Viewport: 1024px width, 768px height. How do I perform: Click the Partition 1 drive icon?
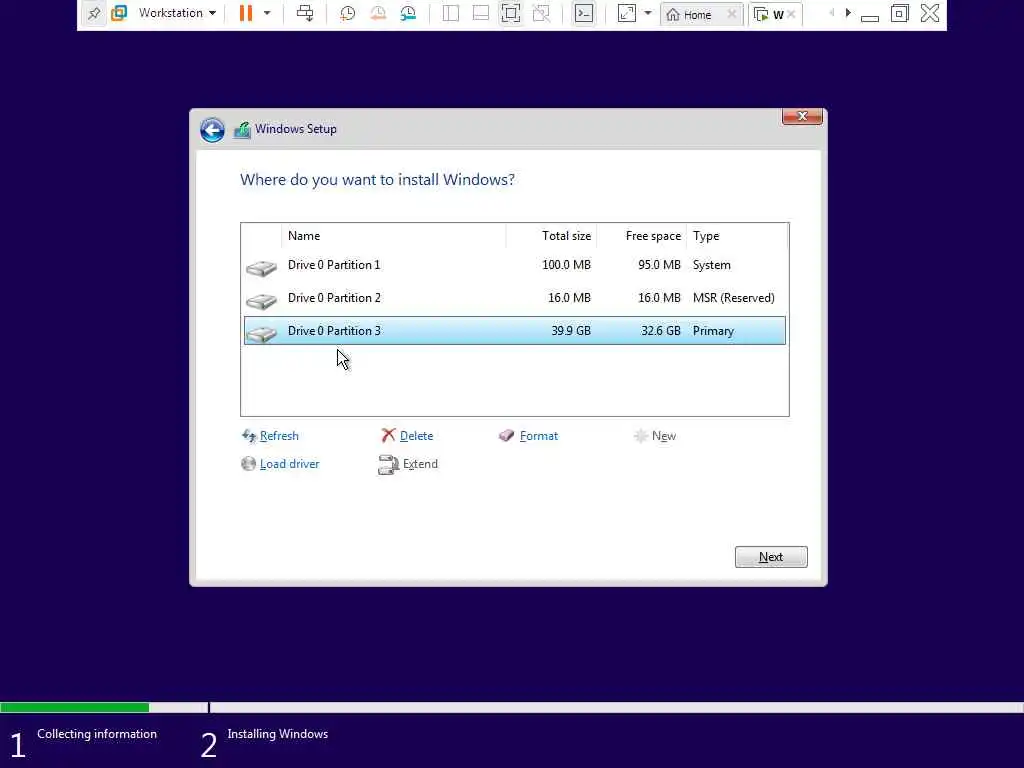[261, 268]
